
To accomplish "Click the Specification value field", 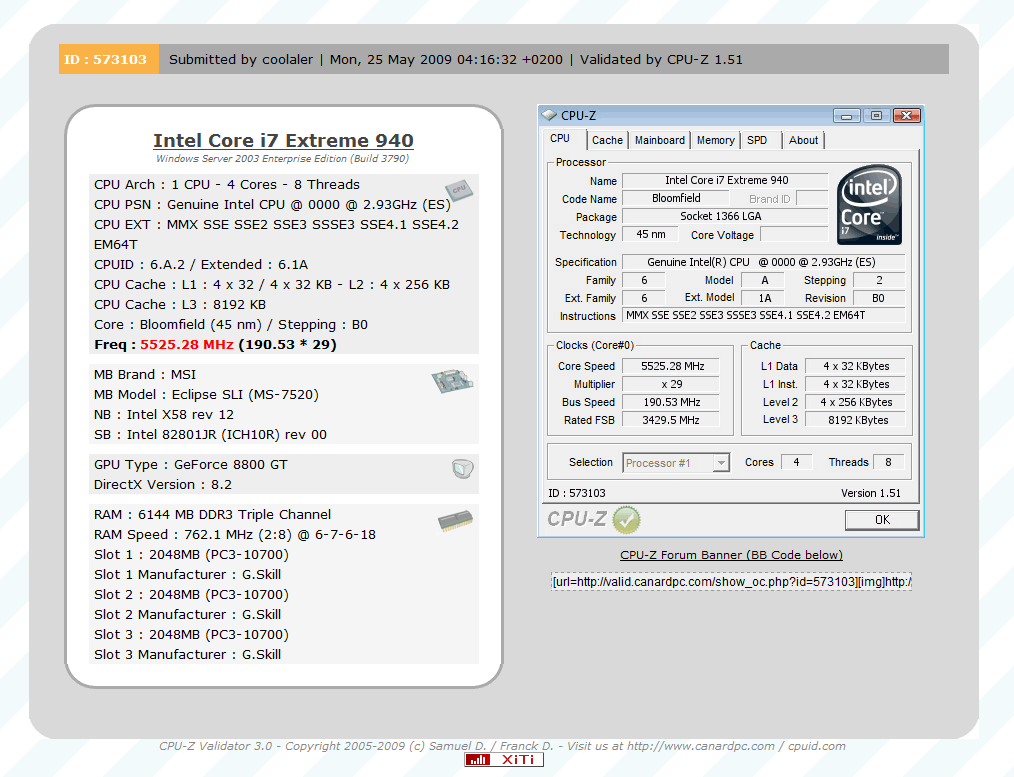I will click(764, 262).
